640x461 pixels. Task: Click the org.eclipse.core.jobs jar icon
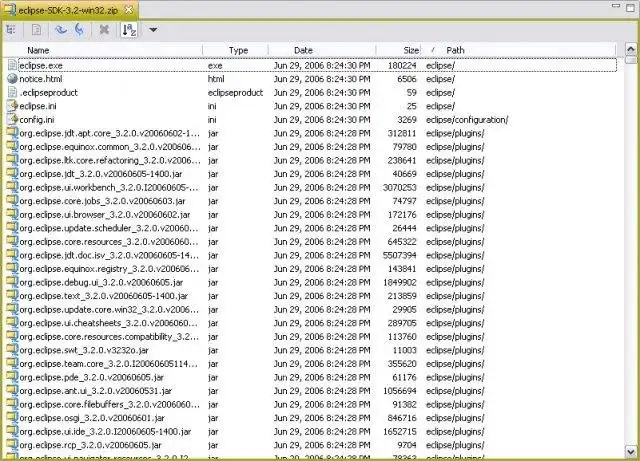point(13,200)
